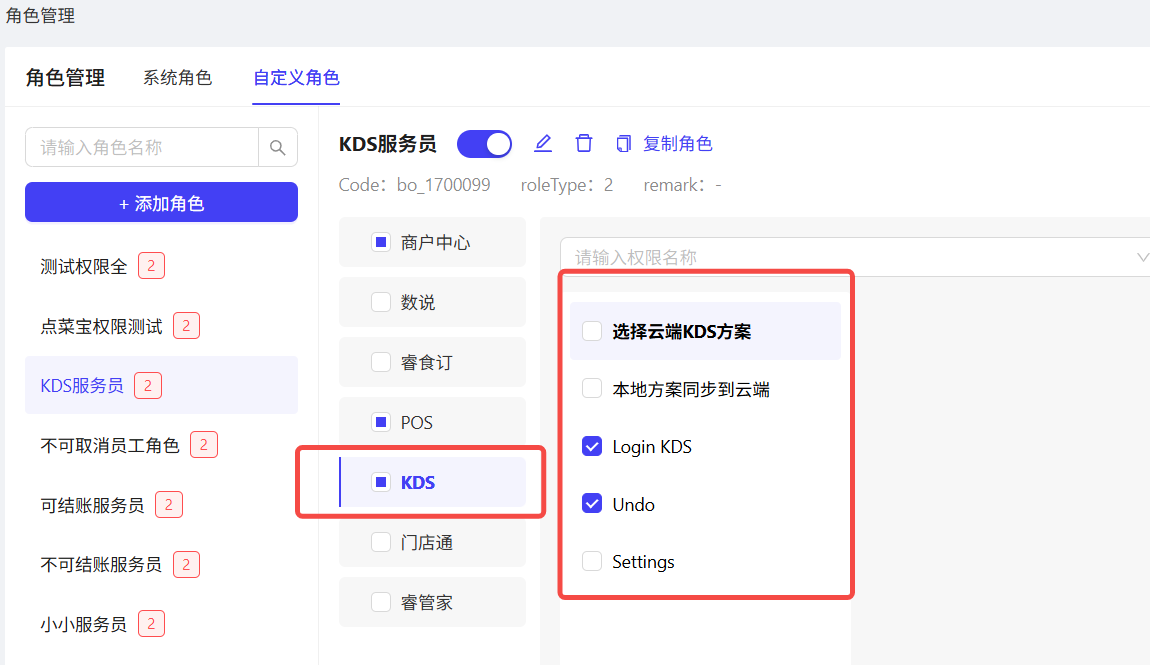Select the 测试权限全 role
This screenshot has width=1150, height=665.
(x=84, y=266)
